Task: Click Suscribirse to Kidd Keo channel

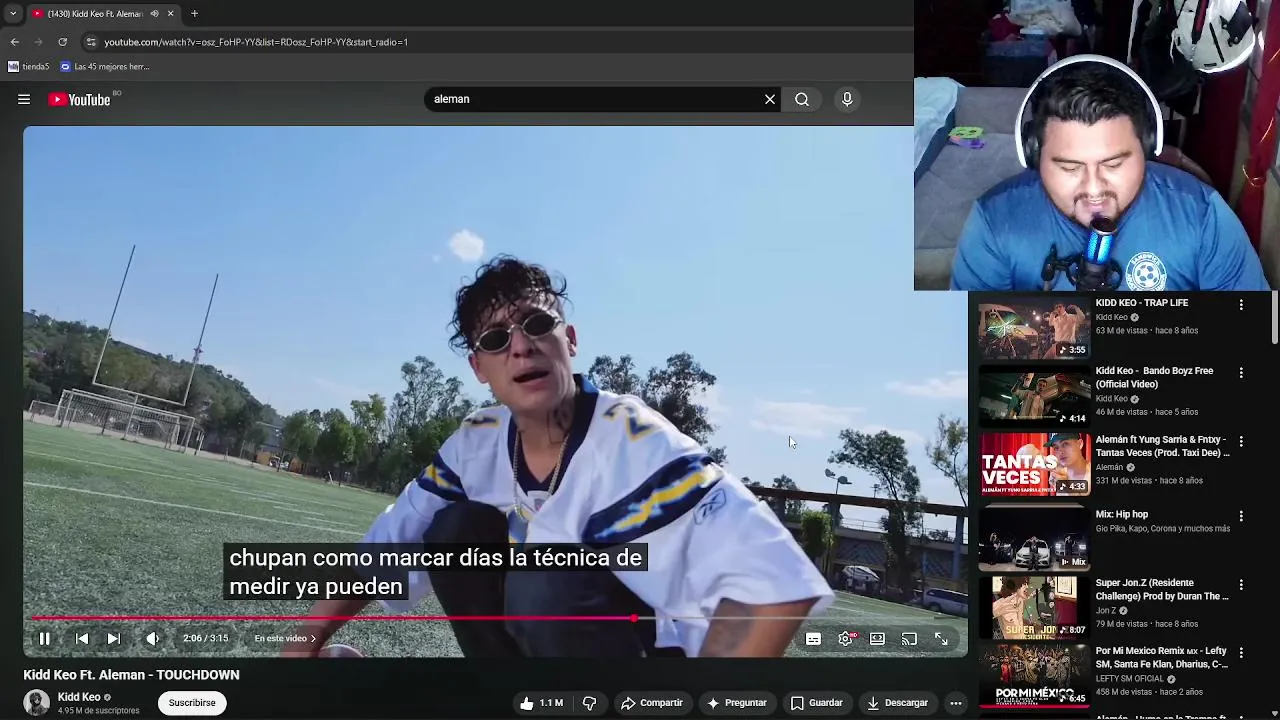Action: pyautogui.click(x=192, y=703)
